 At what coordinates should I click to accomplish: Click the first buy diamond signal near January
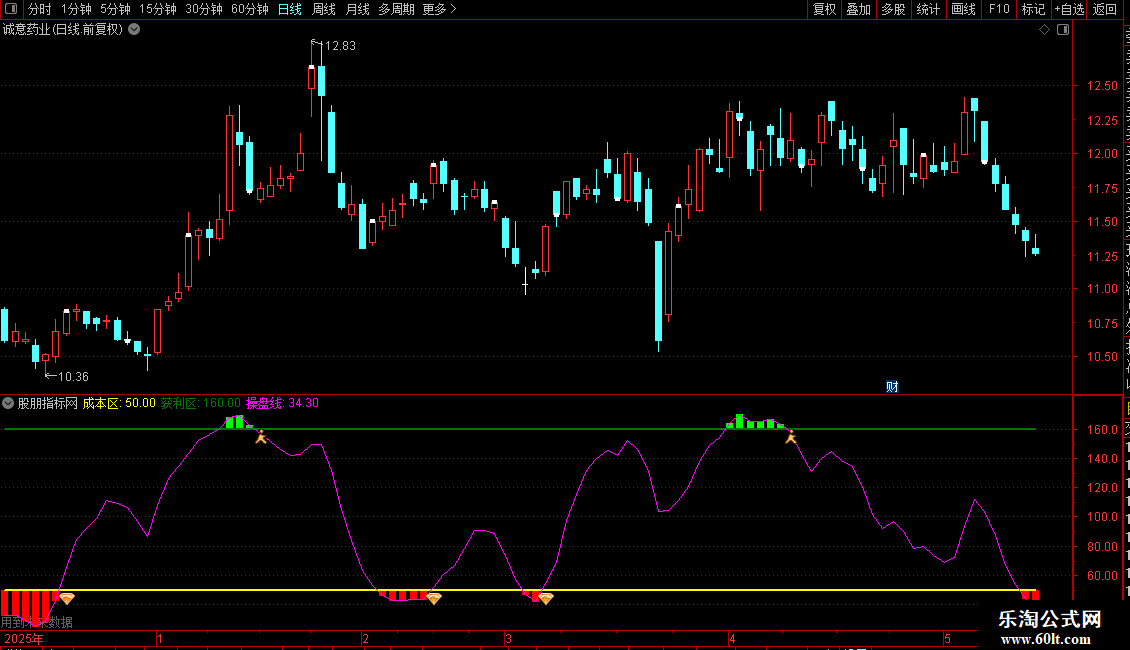pos(67,599)
